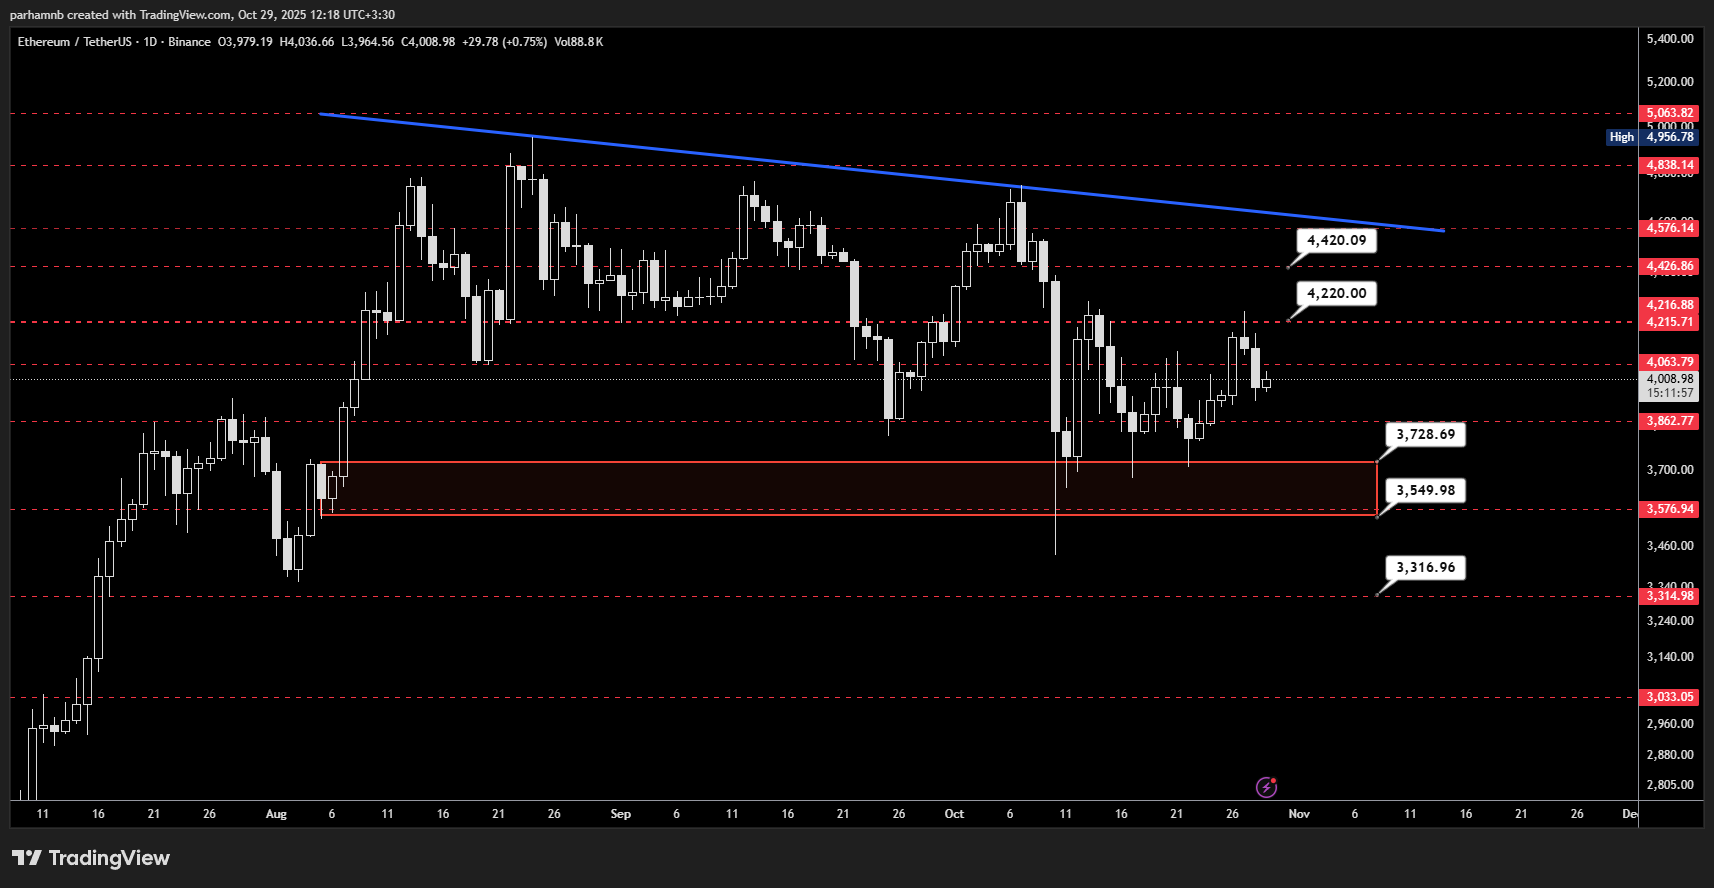Select the red shaded support zone rectangle
Viewport: 1714px width, 888px height.
(848, 488)
